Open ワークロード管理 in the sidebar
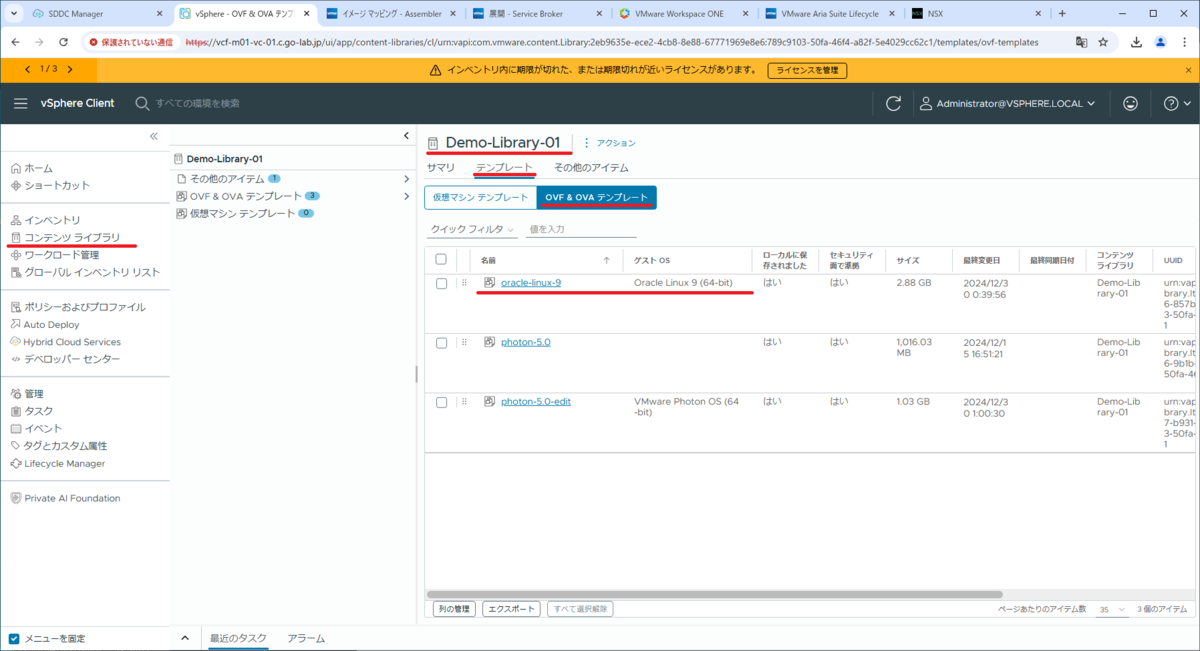The height and width of the screenshot is (651, 1200). coord(54,255)
